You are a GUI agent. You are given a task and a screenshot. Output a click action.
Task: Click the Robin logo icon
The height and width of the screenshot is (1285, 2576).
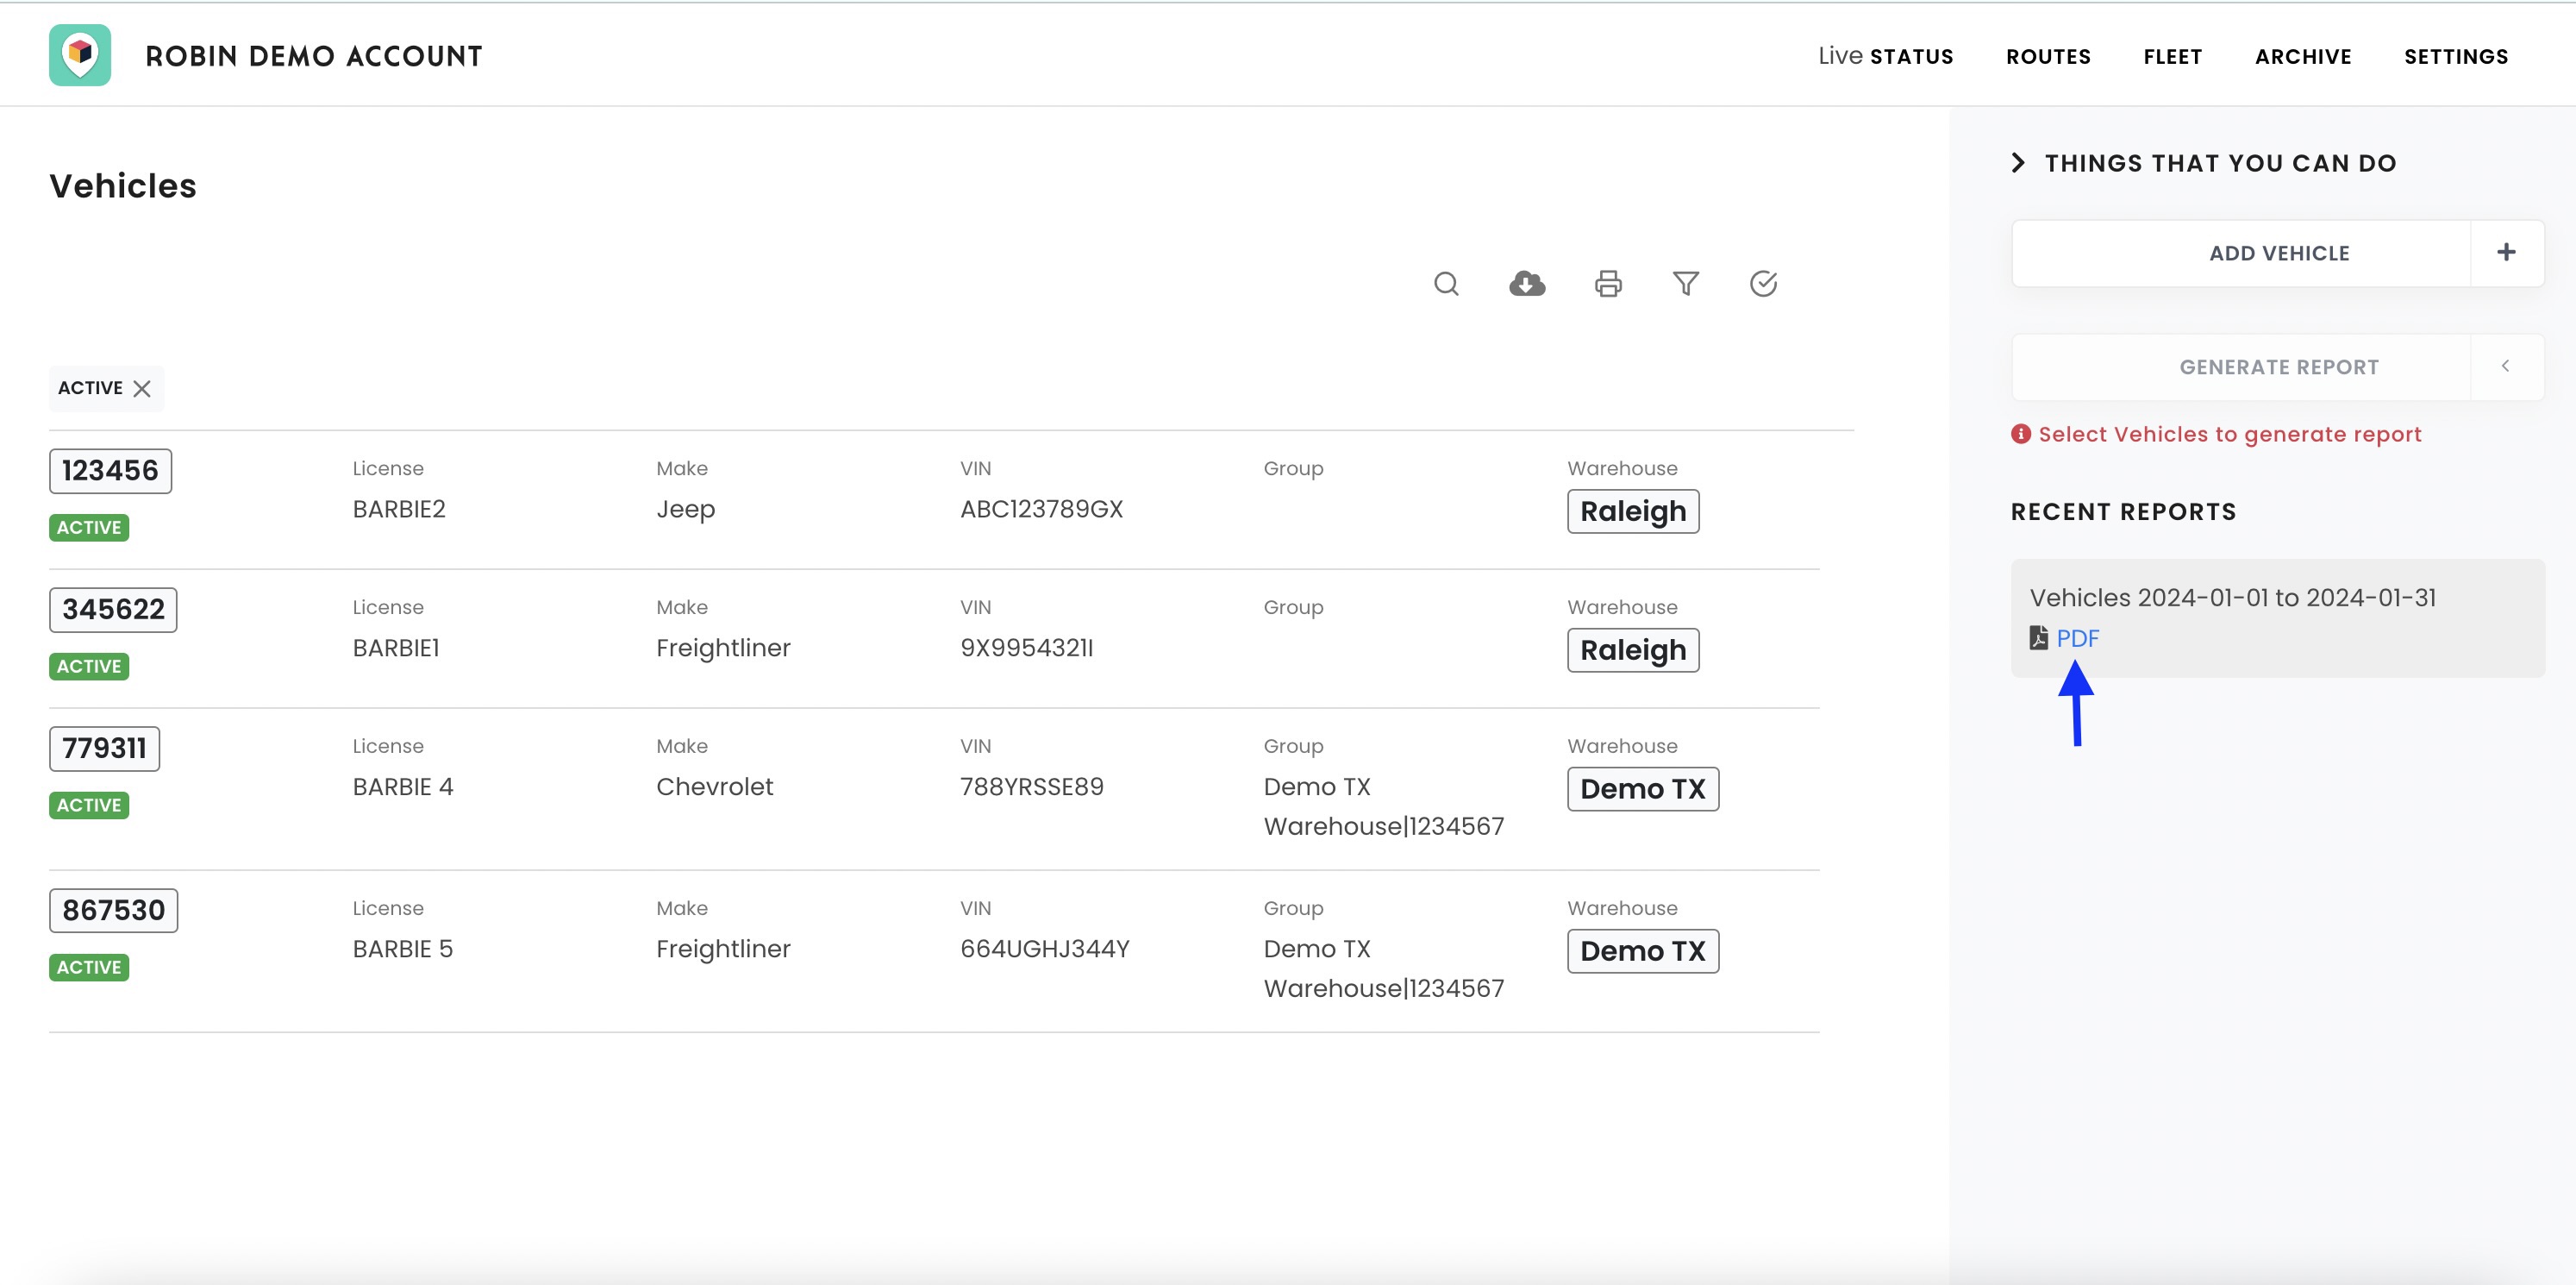(80, 55)
